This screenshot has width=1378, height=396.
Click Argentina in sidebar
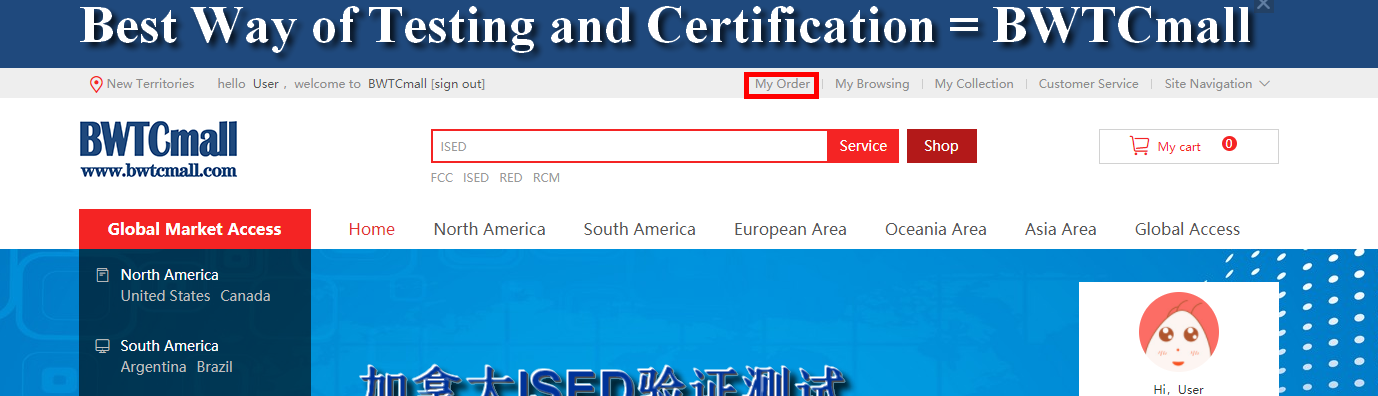point(154,367)
